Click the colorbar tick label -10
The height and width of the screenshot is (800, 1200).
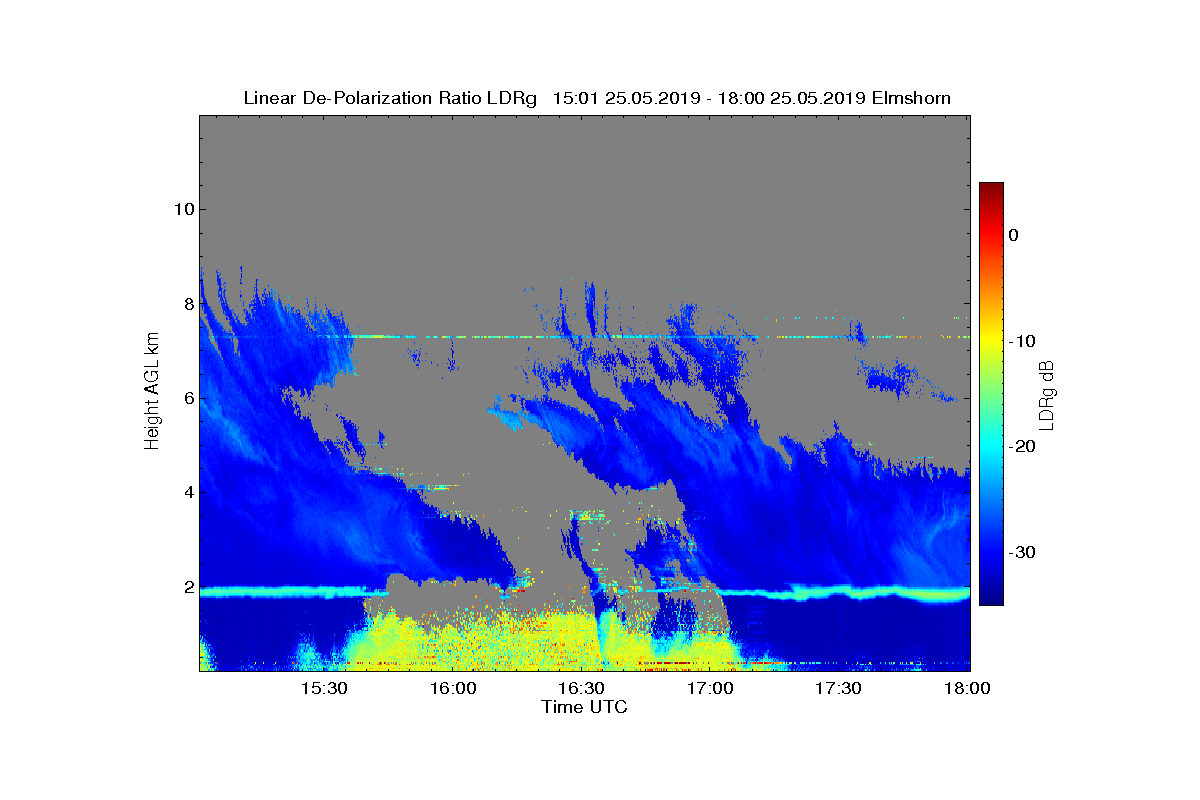(1021, 341)
